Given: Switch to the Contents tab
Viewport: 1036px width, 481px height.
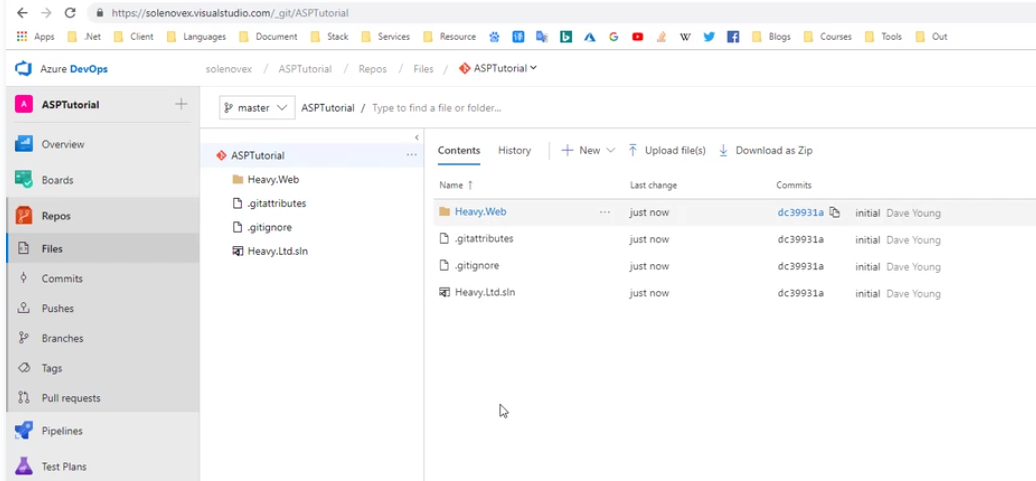Looking at the screenshot, I should point(459,150).
